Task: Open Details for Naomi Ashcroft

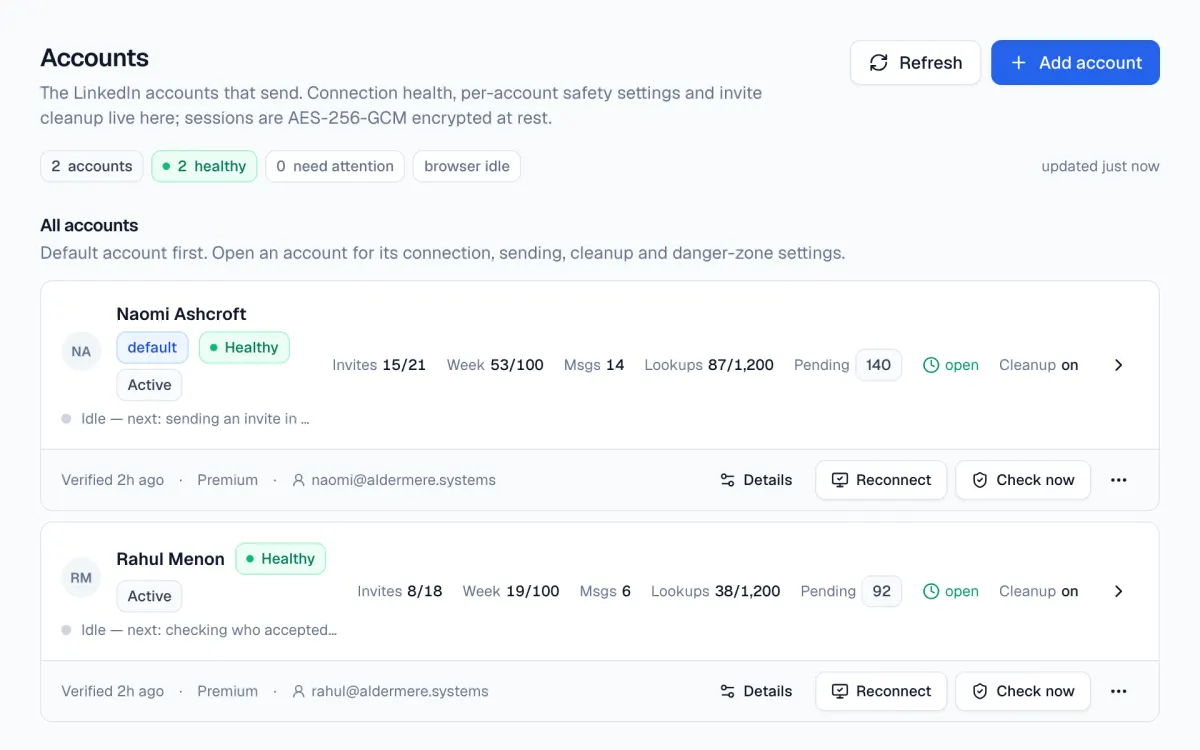Action: pos(756,480)
